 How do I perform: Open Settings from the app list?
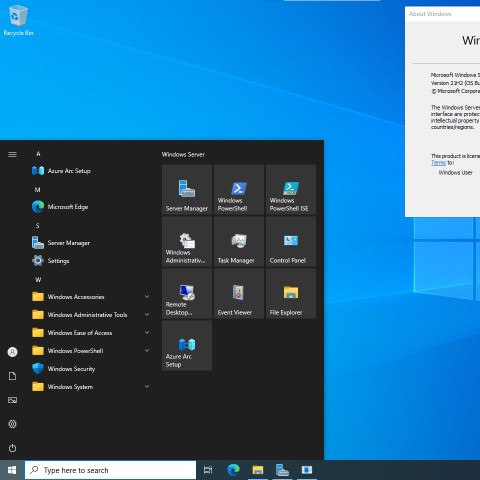click(x=90, y=261)
